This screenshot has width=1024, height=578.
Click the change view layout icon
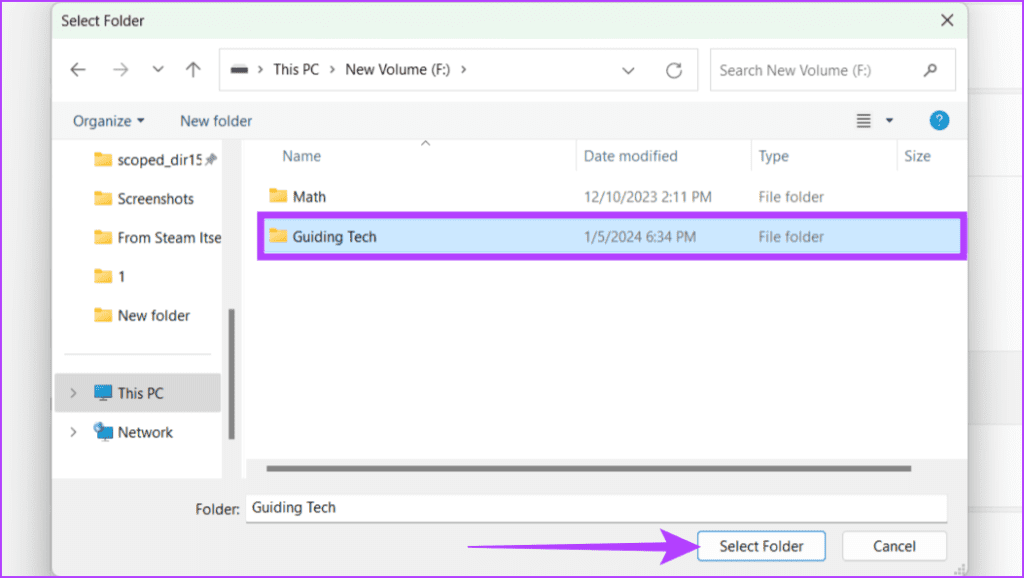862,120
